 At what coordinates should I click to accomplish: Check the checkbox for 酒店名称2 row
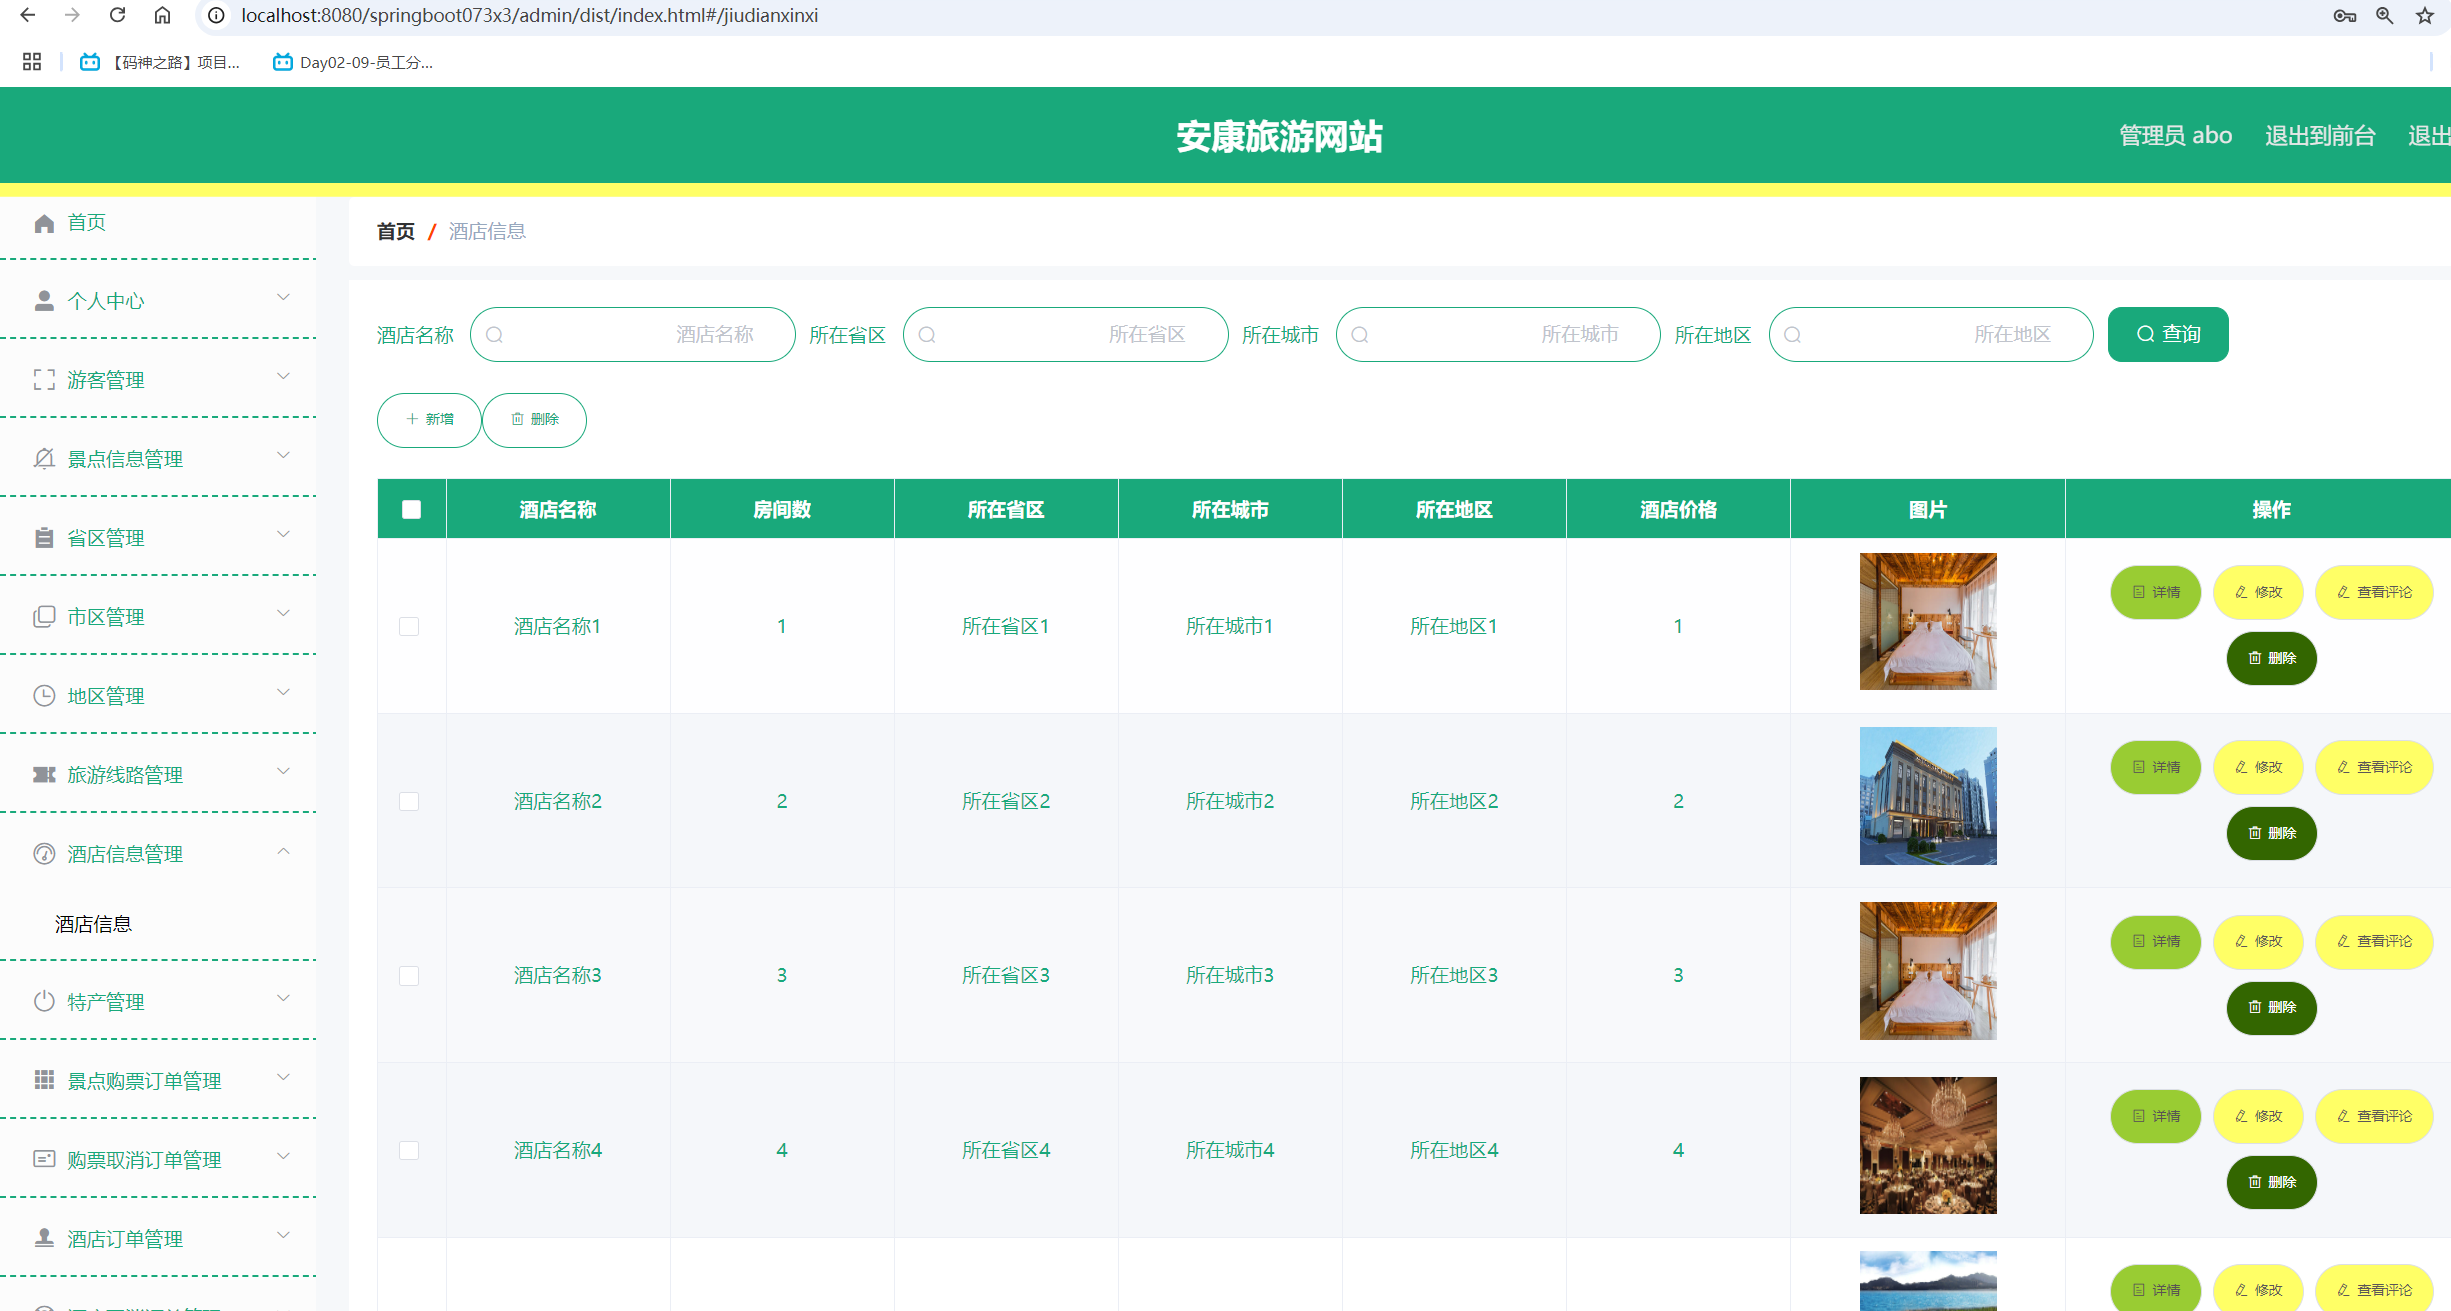(409, 801)
